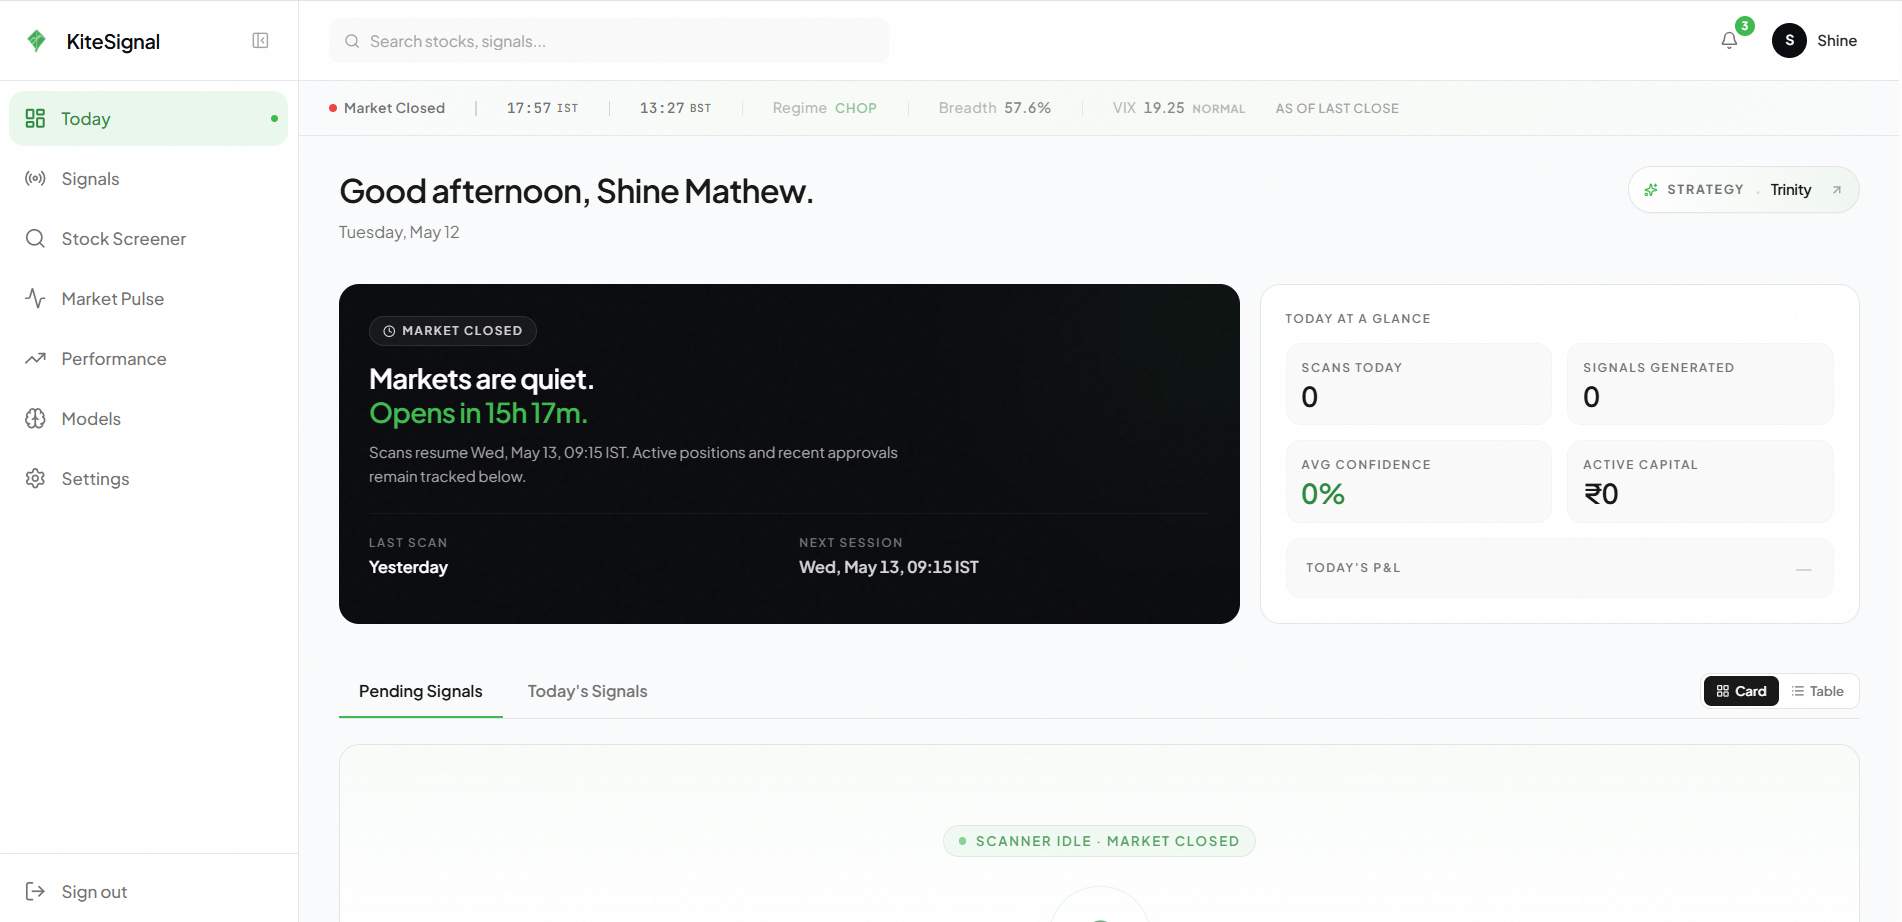Click the Last Scan Yesterday value
Image resolution: width=1902 pixels, height=922 pixels.
tap(408, 567)
